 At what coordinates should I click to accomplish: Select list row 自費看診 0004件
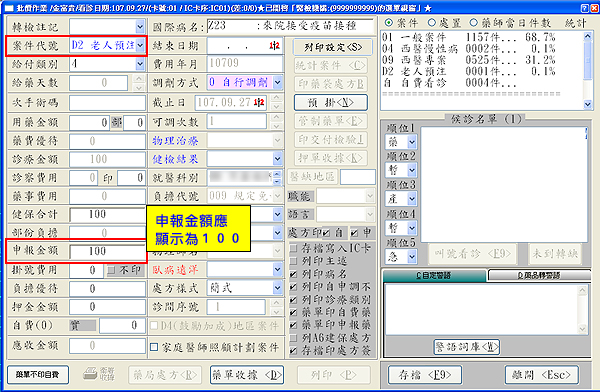(x=450, y=83)
